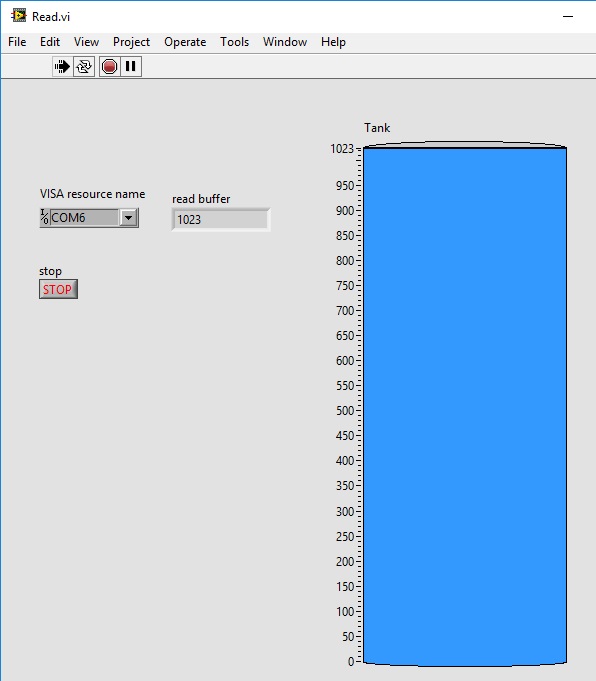This screenshot has height=681, width=596.
Task: Click the Pause toolbar button
Action: click(130, 66)
